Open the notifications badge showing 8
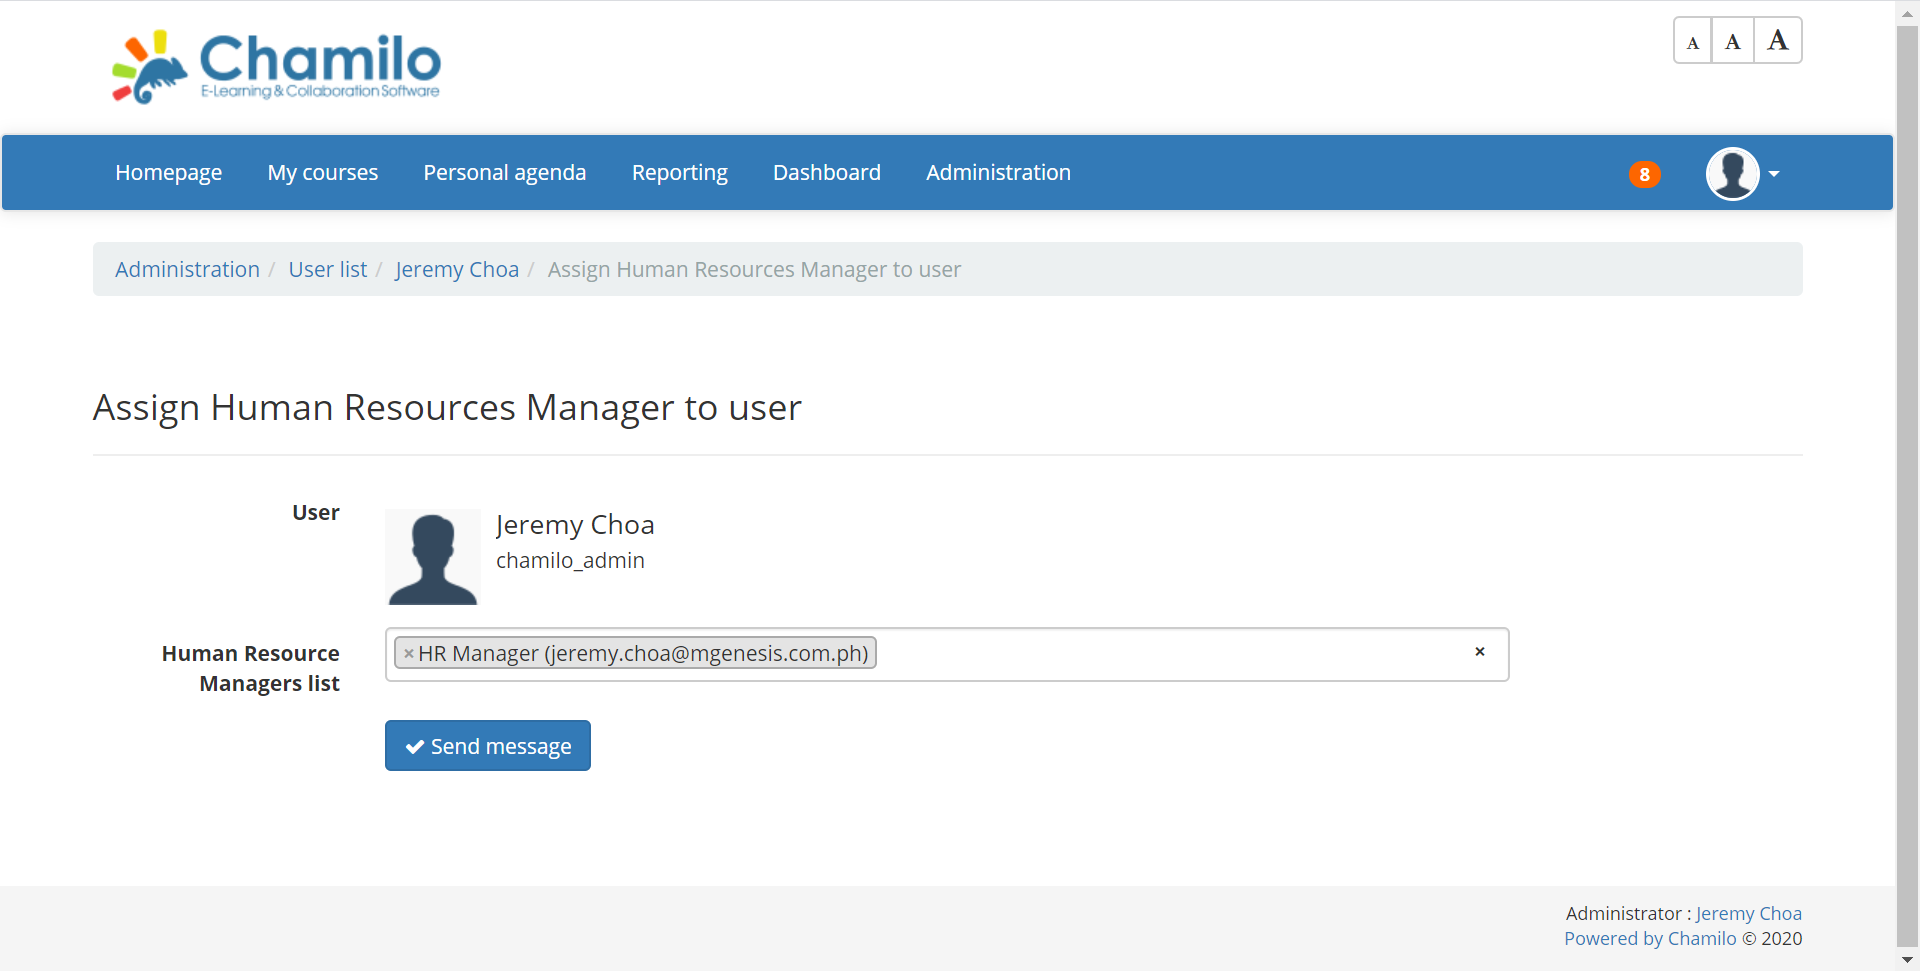Viewport: 1920px width, 971px height. (x=1644, y=173)
